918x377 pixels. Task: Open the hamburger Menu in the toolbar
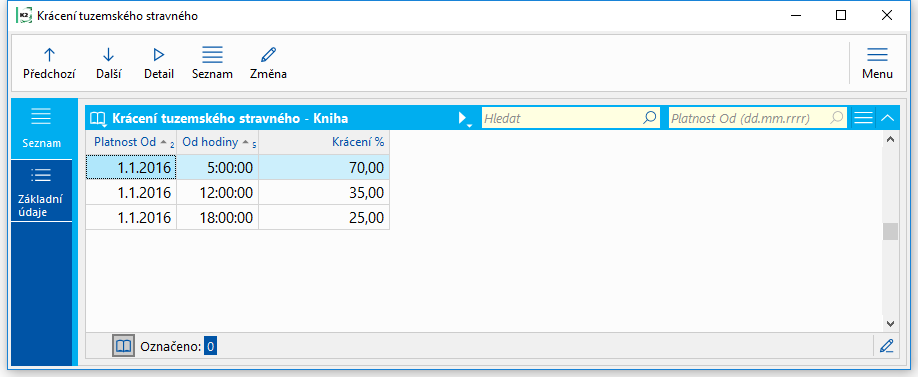pyautogui.click(x=877, y=55)
